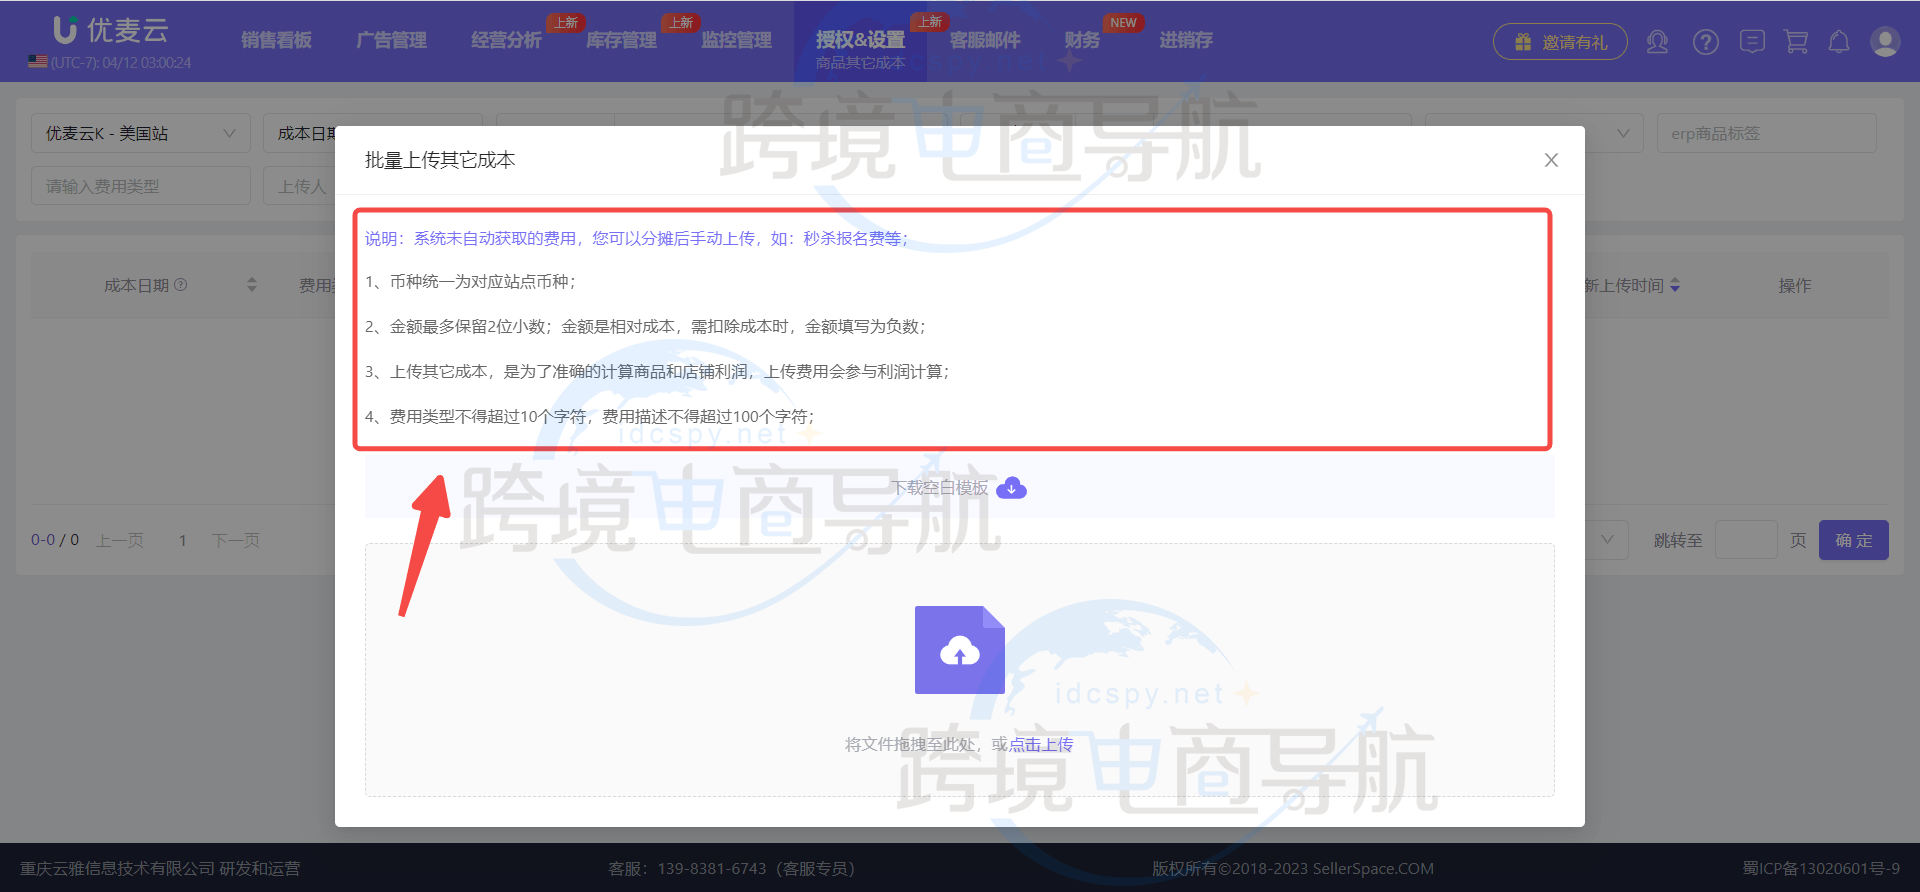Click the 点击上传 link

pos(1041,744)
